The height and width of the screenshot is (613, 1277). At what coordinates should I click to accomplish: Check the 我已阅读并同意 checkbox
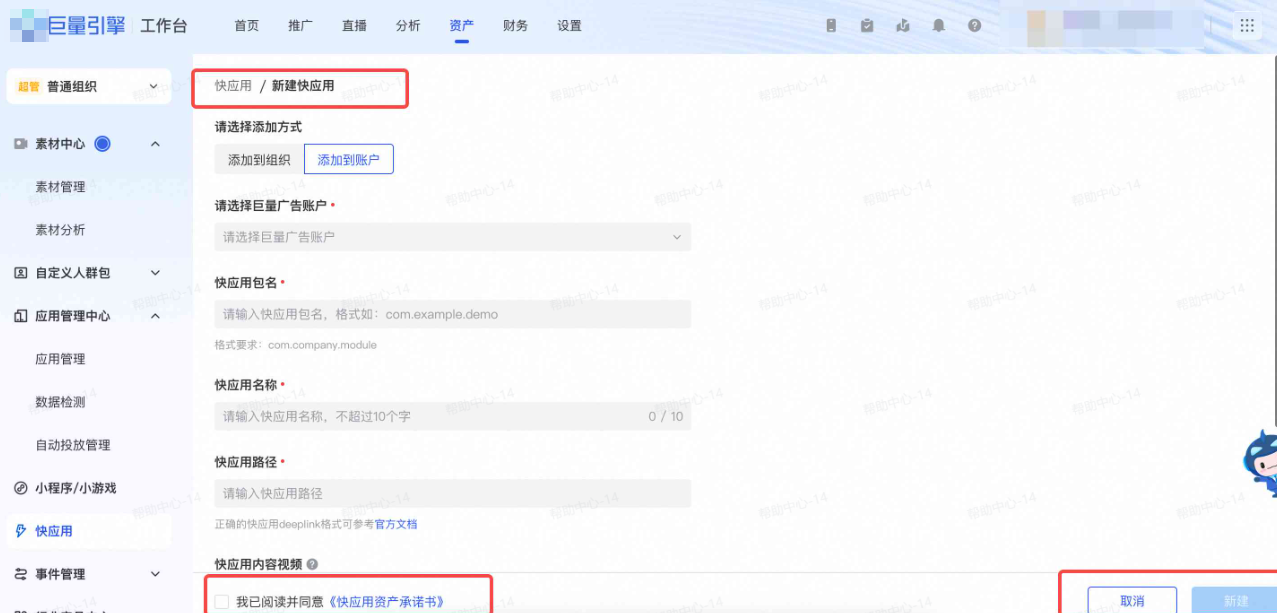point(222,601)
